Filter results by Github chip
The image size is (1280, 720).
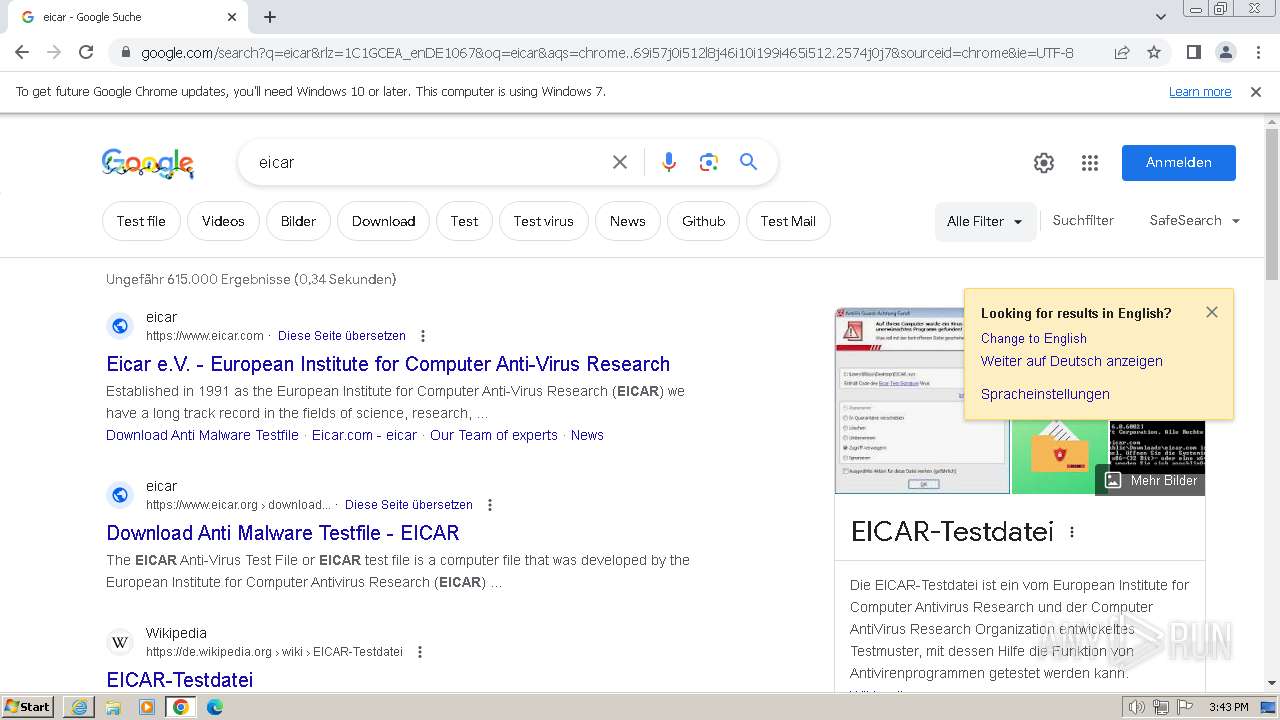click(x=703, y=221)
